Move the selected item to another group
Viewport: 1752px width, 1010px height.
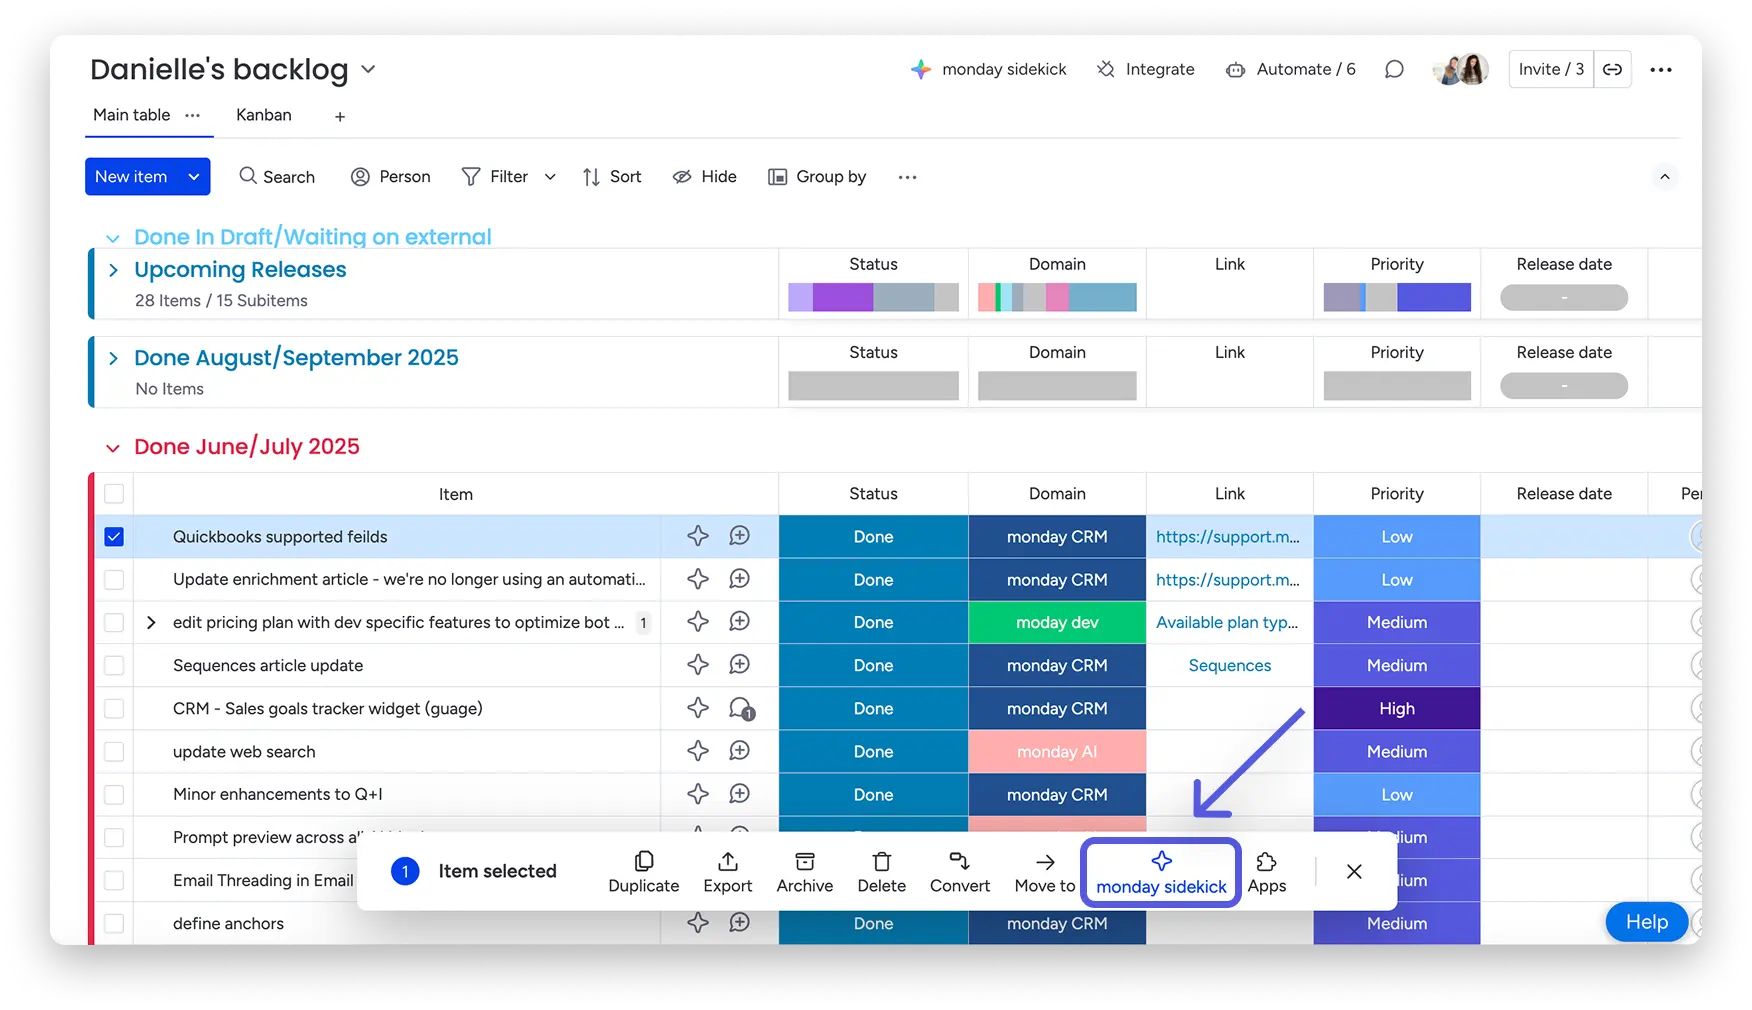coord(1045,872)
